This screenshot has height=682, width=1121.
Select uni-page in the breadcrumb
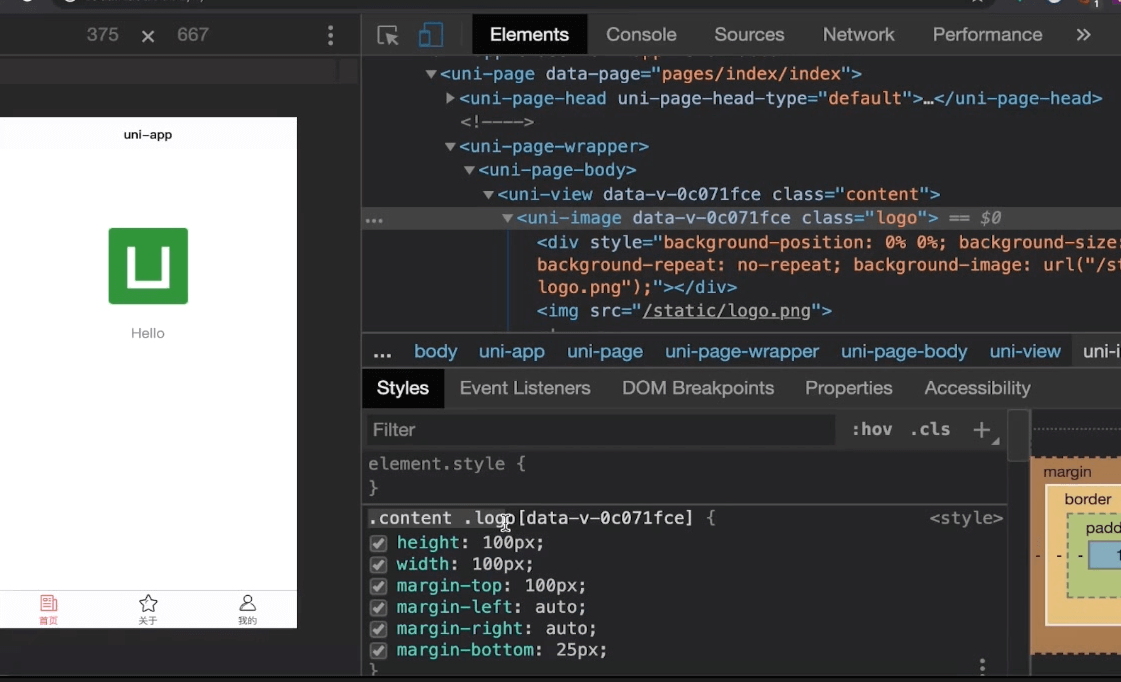tap(605, 352)
